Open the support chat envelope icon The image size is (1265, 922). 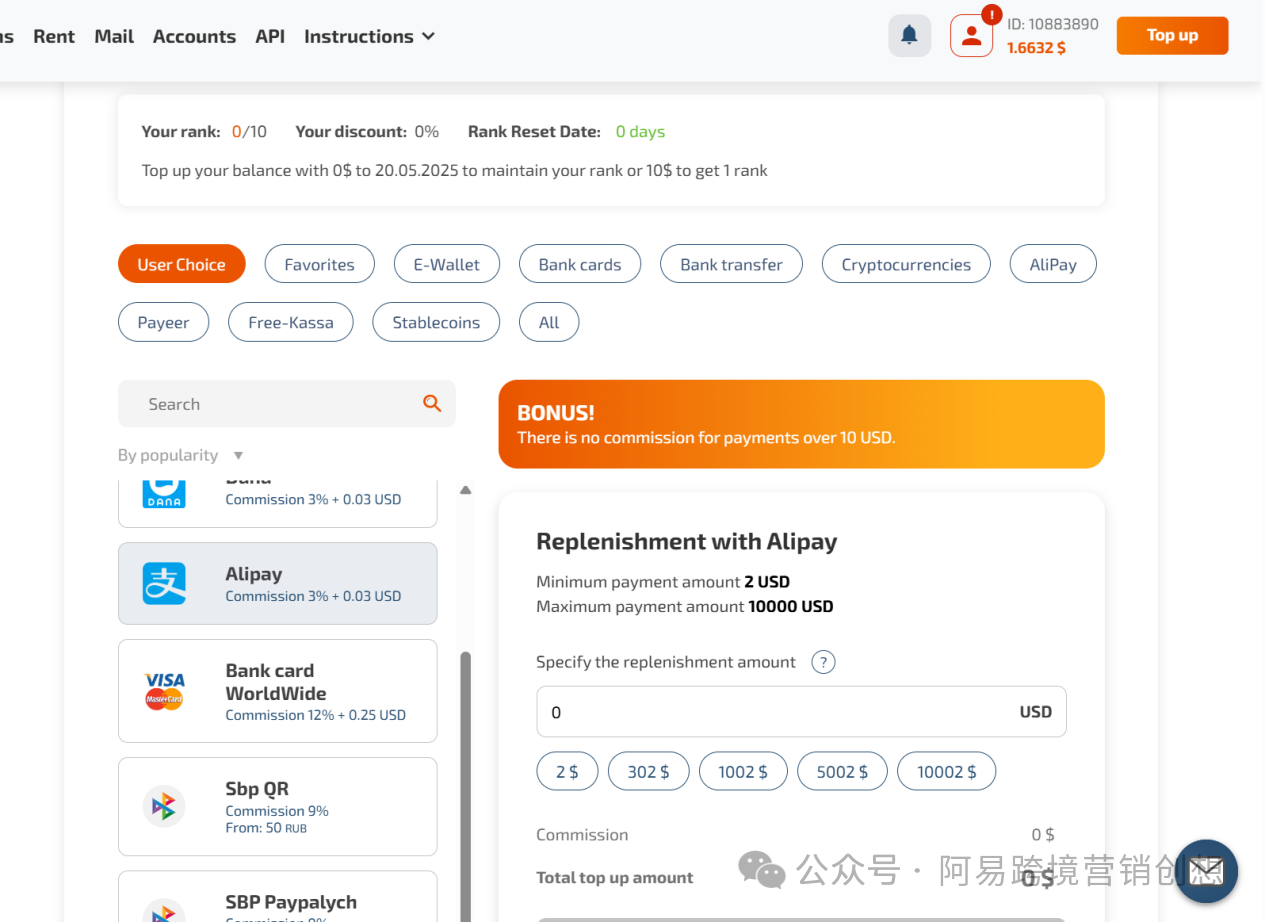[1206, 871]
